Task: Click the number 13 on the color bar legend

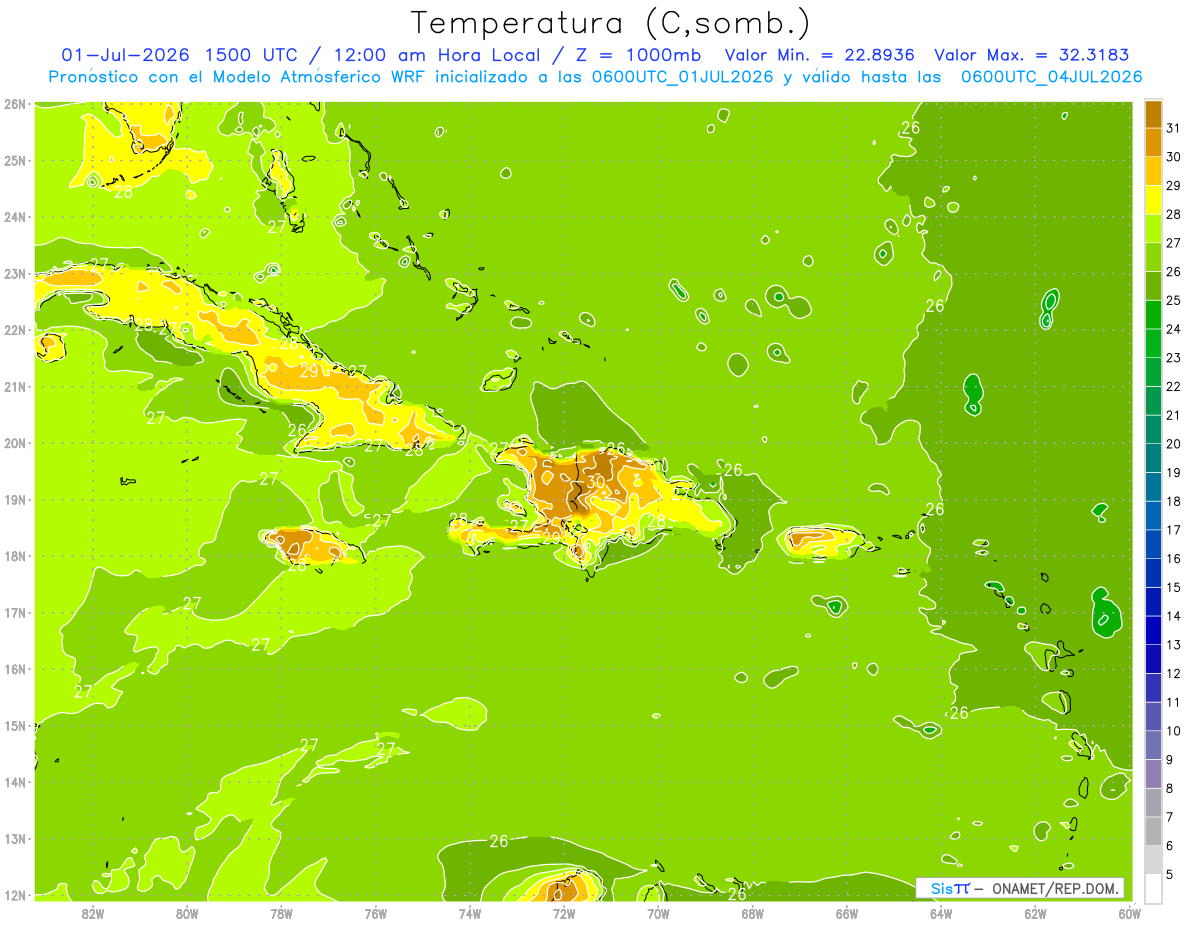Action: tap(1173, 645)
